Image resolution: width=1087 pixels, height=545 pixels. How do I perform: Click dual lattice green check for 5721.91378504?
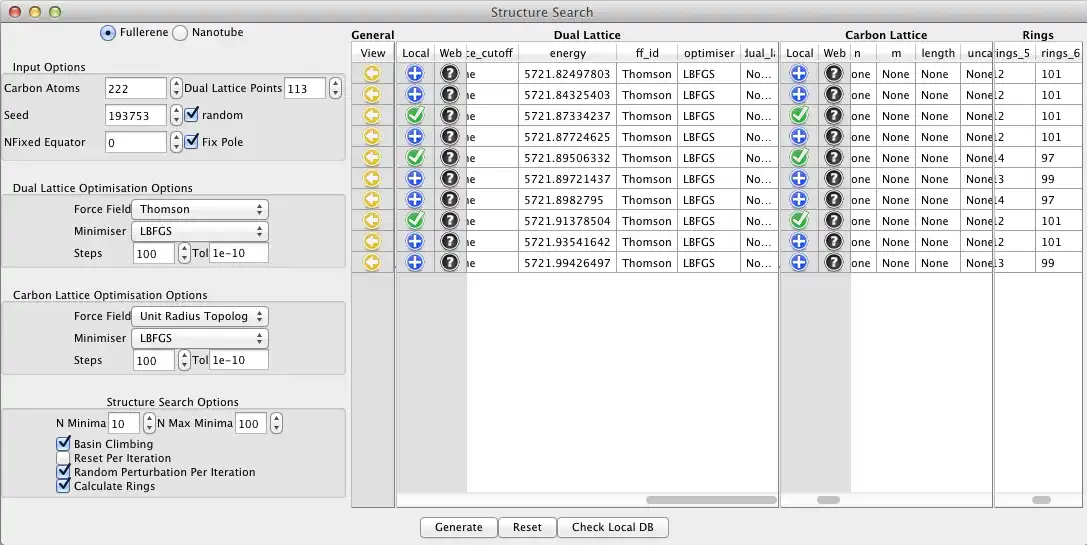415,220
